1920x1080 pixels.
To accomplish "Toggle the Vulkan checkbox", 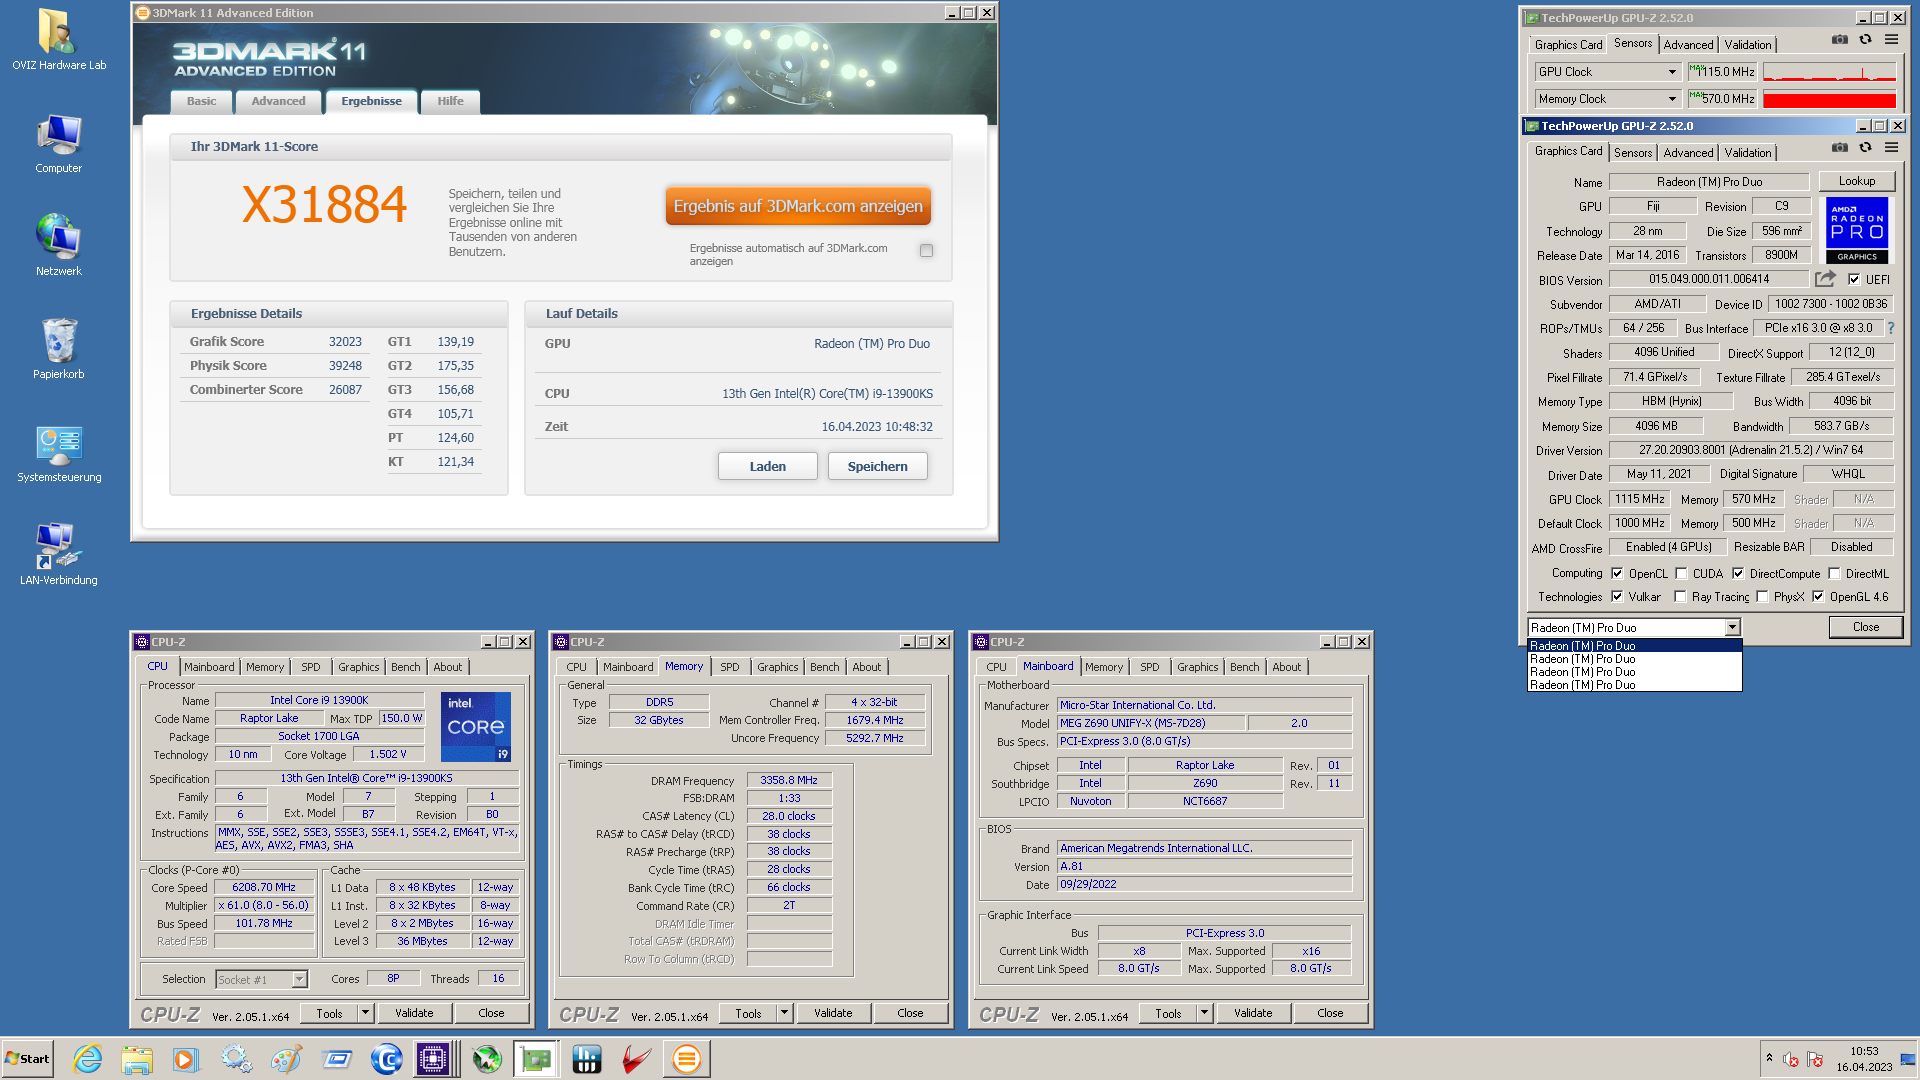I will [x=1617, y=597].
